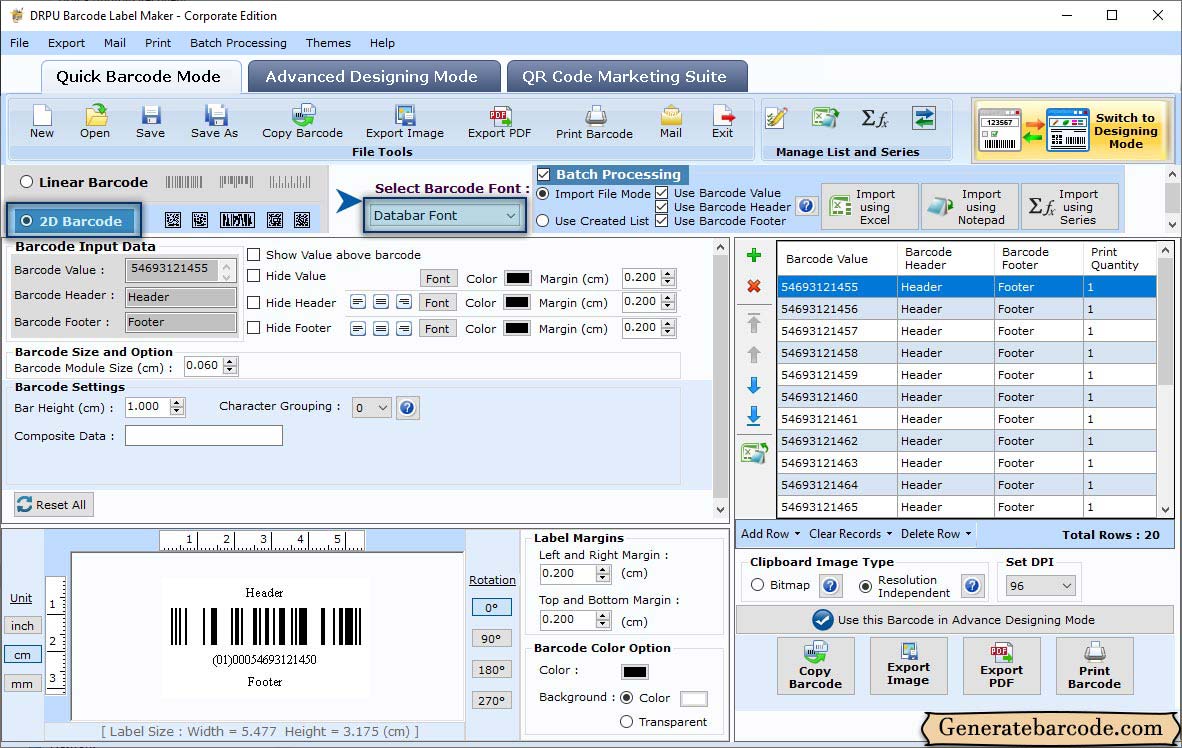
Task: Click the sigma fx series icon in Manage List
Action: pyautogui.click(x=874, y=118)
